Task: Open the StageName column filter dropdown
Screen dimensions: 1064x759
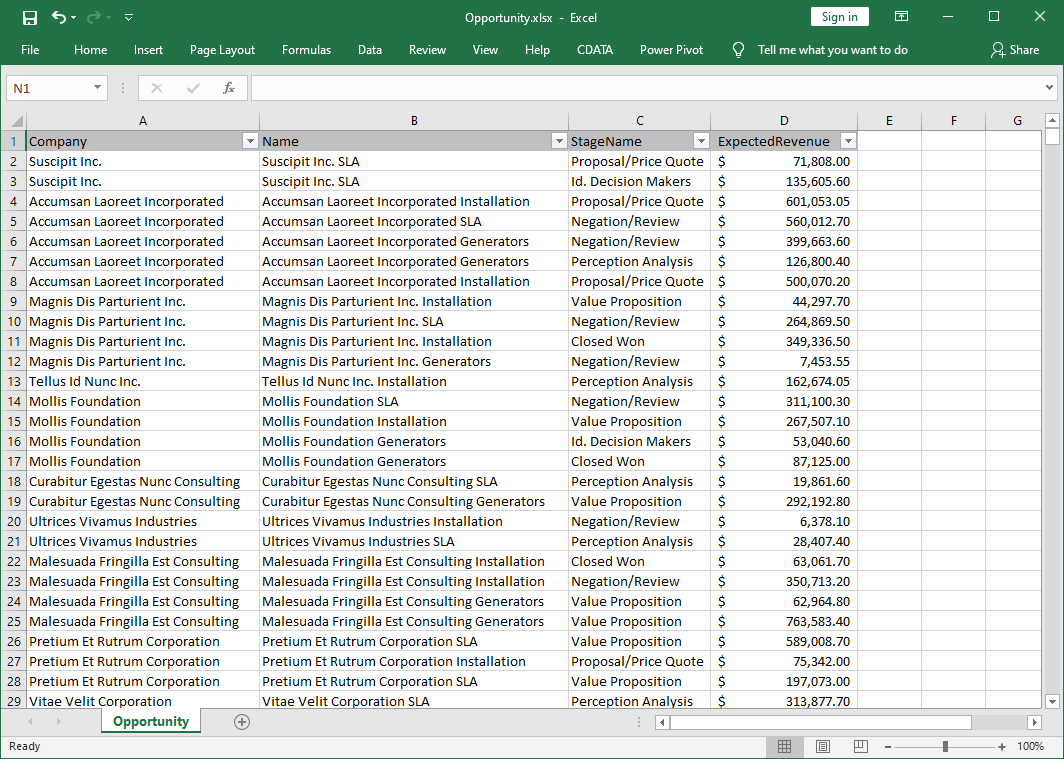Action: [x=701, y=141]
